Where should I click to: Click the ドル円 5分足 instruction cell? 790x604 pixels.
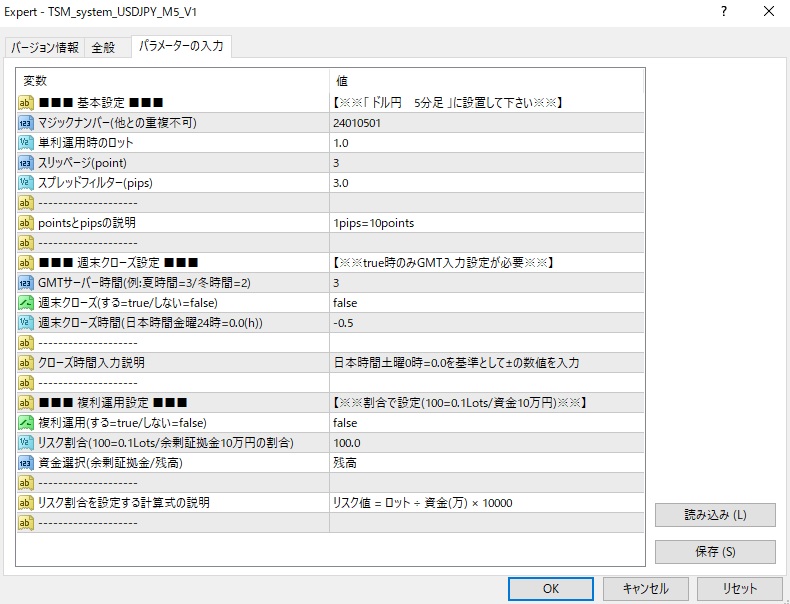[x=487, y=103]
